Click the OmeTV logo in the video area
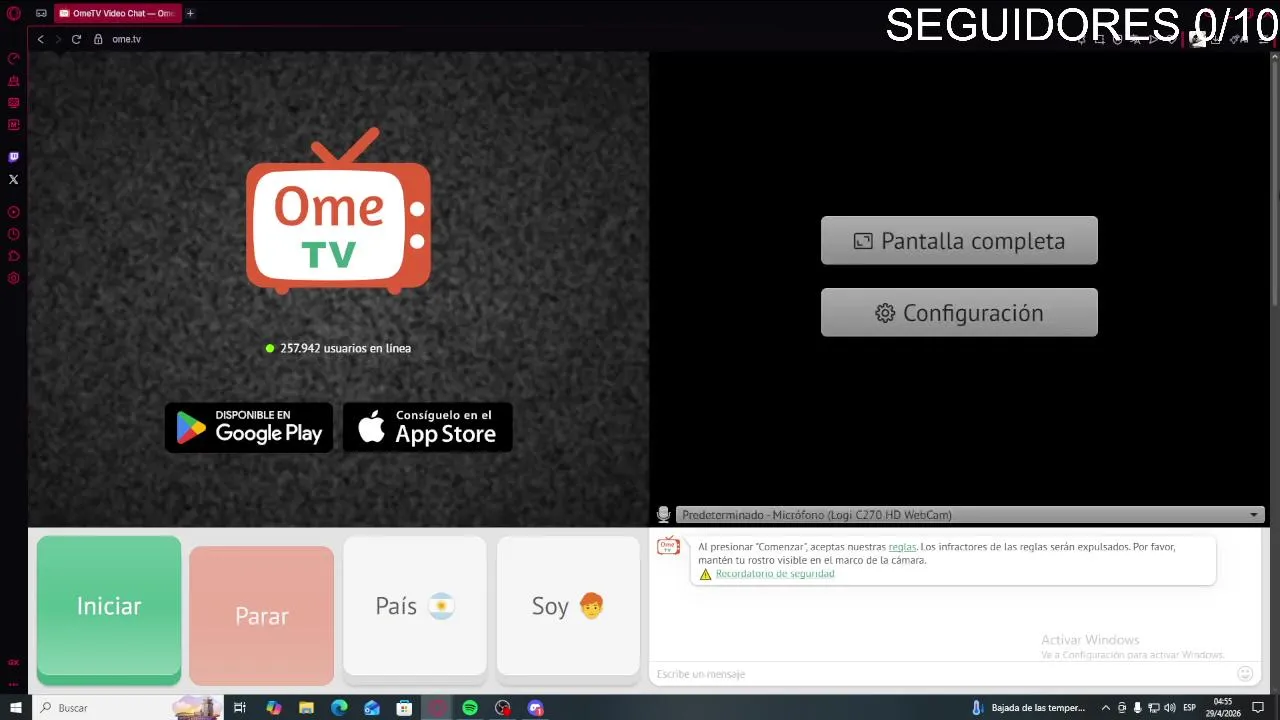The height and width of the screenshot is (720, 1280). click(x=339, y=210)
